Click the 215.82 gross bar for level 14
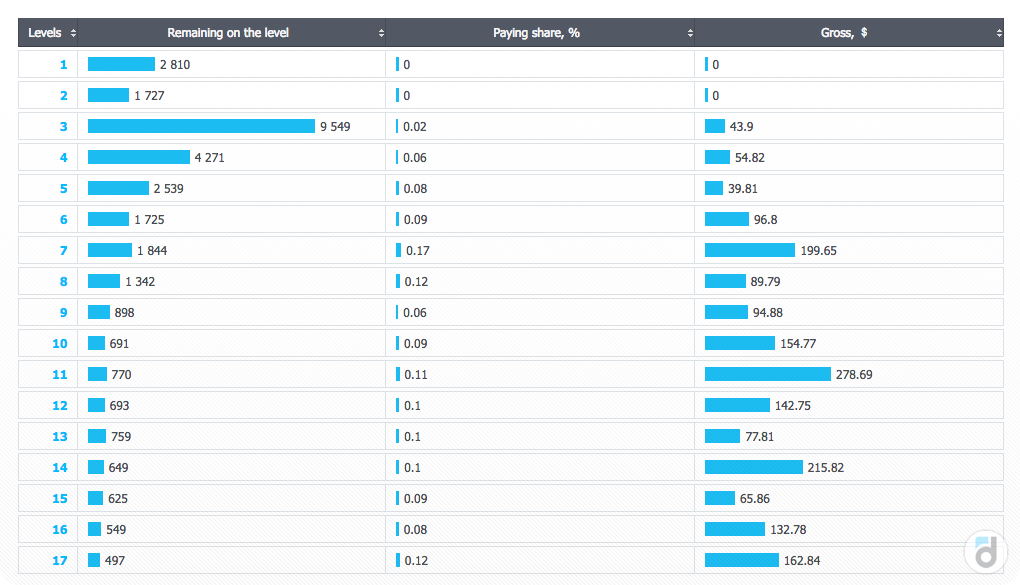This screenshot has width=1020, height=585. 753,468
